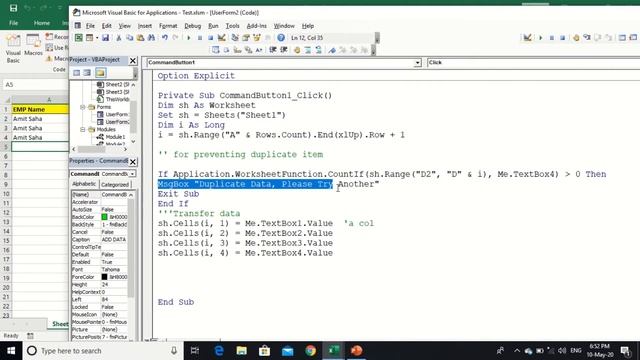Click Reset stop icon in Standard toolbar
Viewport: 640px width, 360px height.
210,38
